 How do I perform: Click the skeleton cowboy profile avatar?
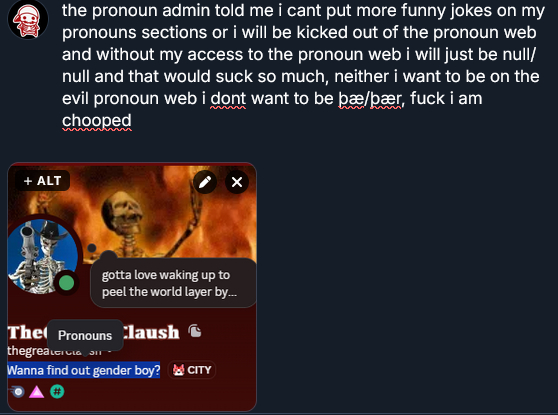pyautogui.click(x=42, y=256)
